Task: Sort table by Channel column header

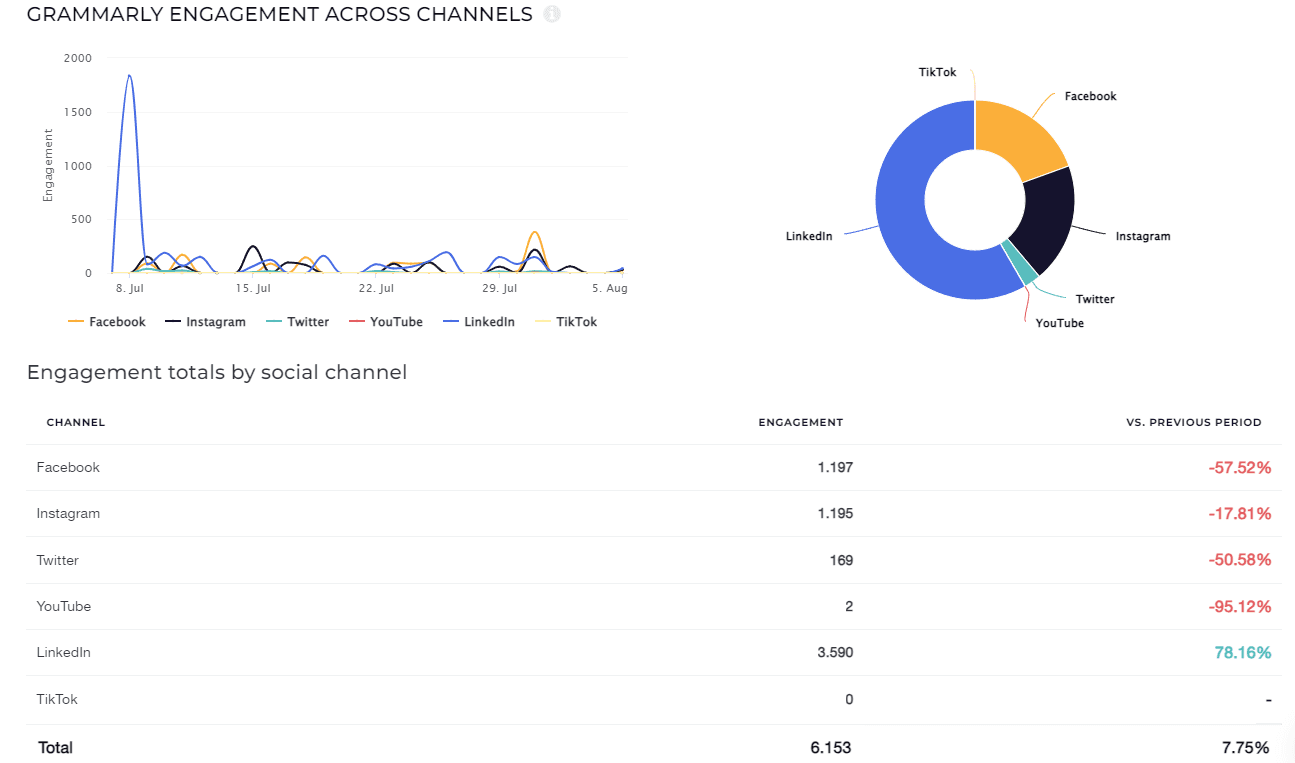Action: (76, 422)
